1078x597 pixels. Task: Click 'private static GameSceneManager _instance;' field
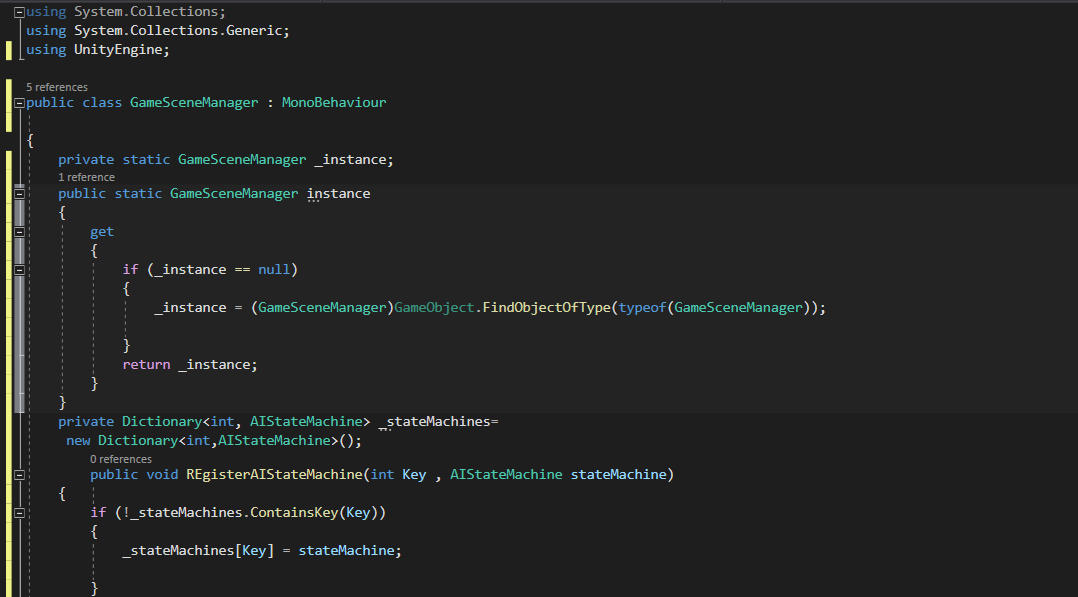click(226, 160)
